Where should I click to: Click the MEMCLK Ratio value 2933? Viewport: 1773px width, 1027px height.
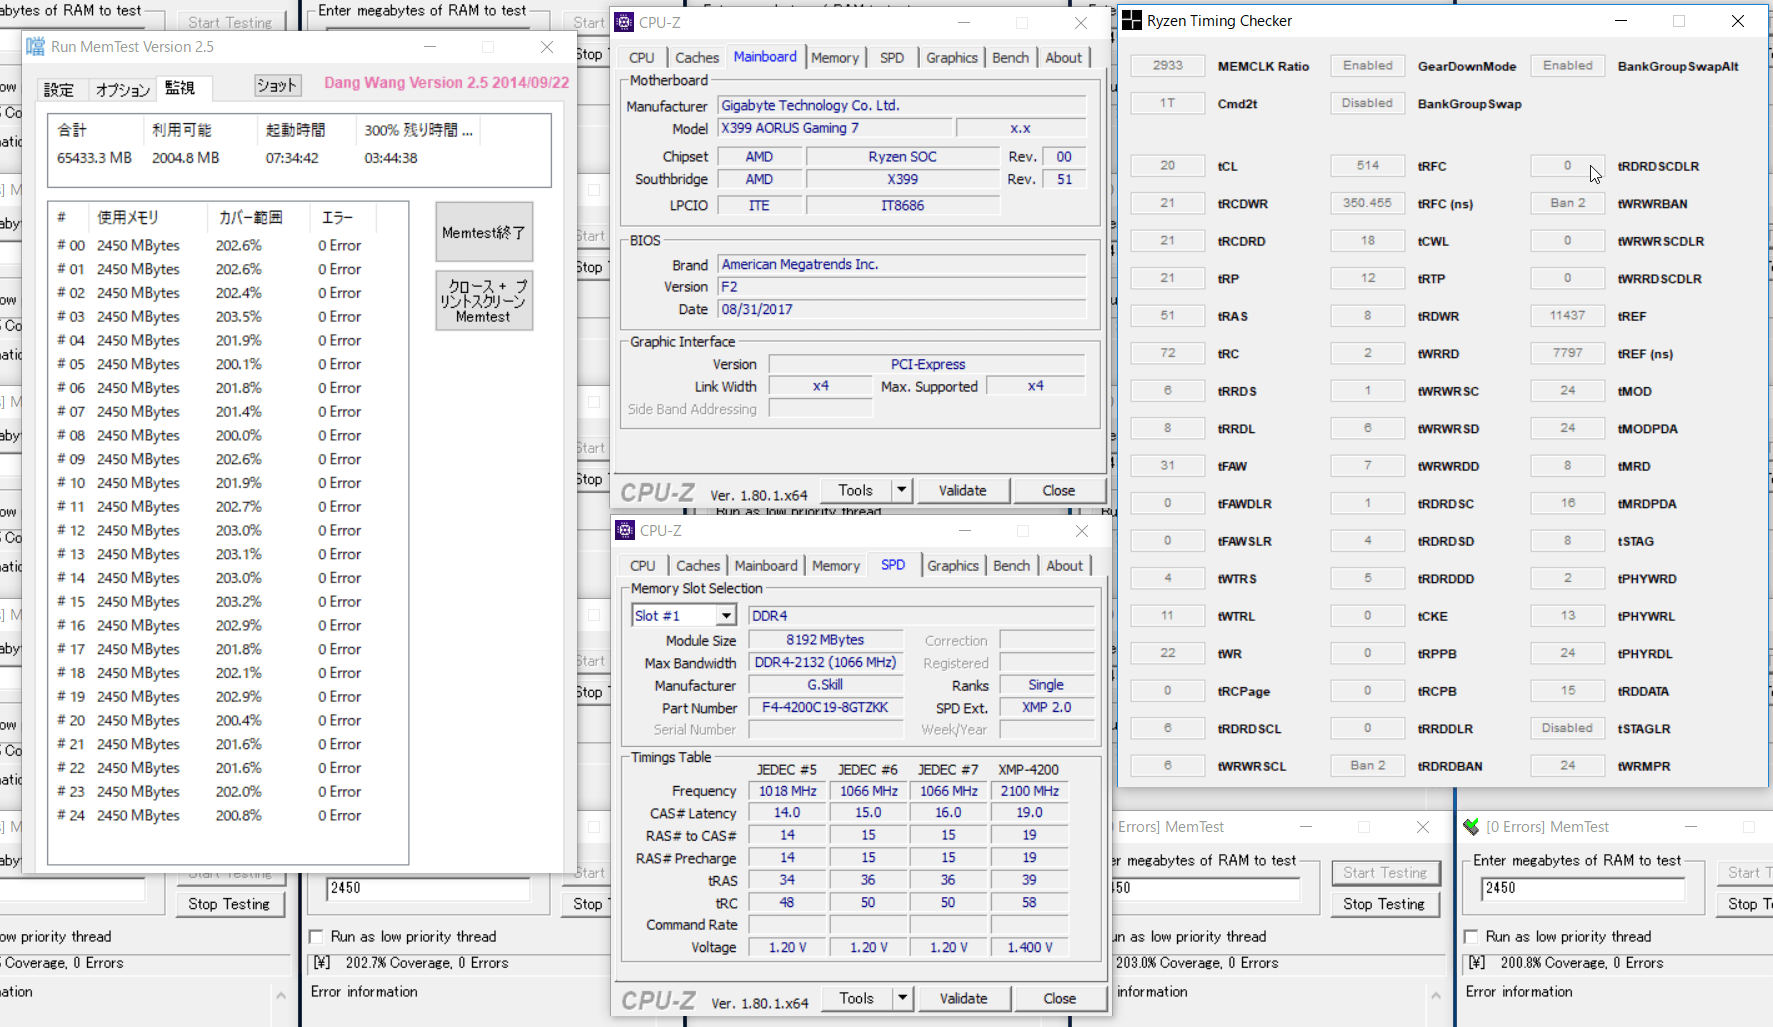pos(1167,66)
